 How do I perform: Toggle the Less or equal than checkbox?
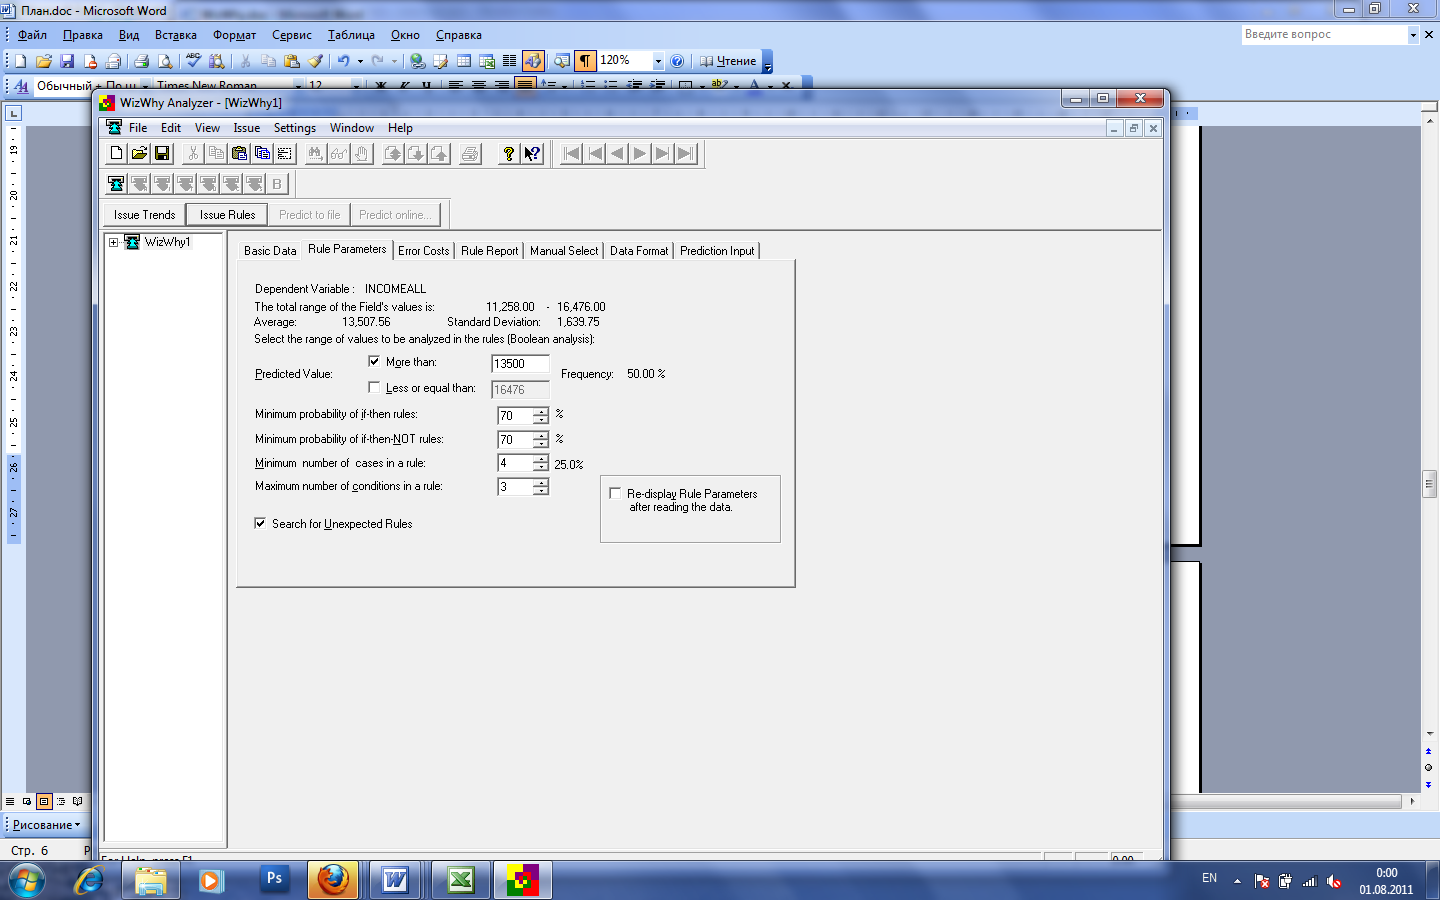pos(374,387)
